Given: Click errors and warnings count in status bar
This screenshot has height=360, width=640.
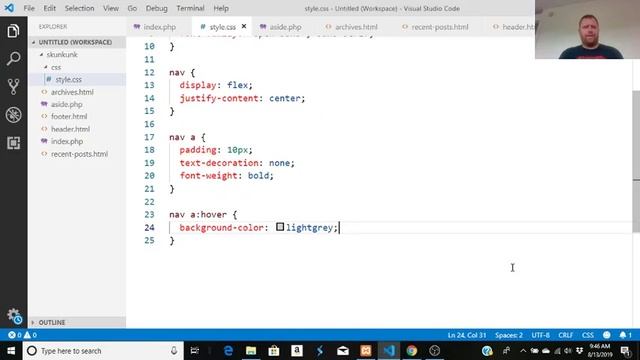Looking at the screenshot, I should coord(22,335).
